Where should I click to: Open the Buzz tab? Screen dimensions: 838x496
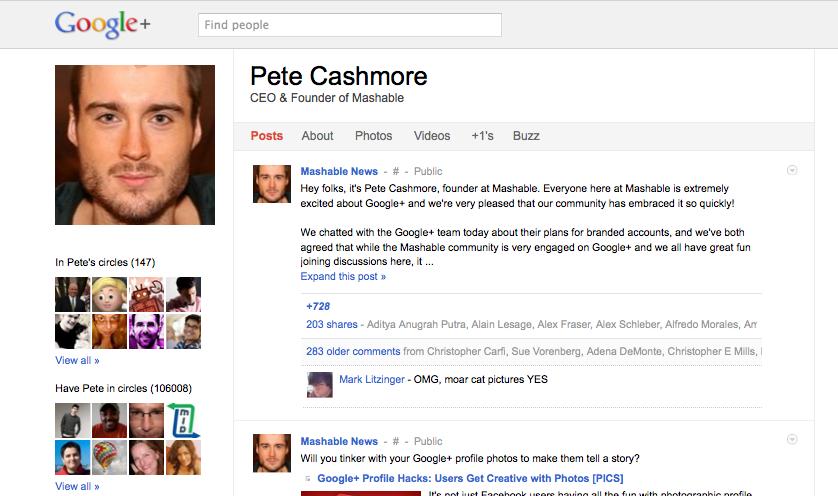[526, 136]
